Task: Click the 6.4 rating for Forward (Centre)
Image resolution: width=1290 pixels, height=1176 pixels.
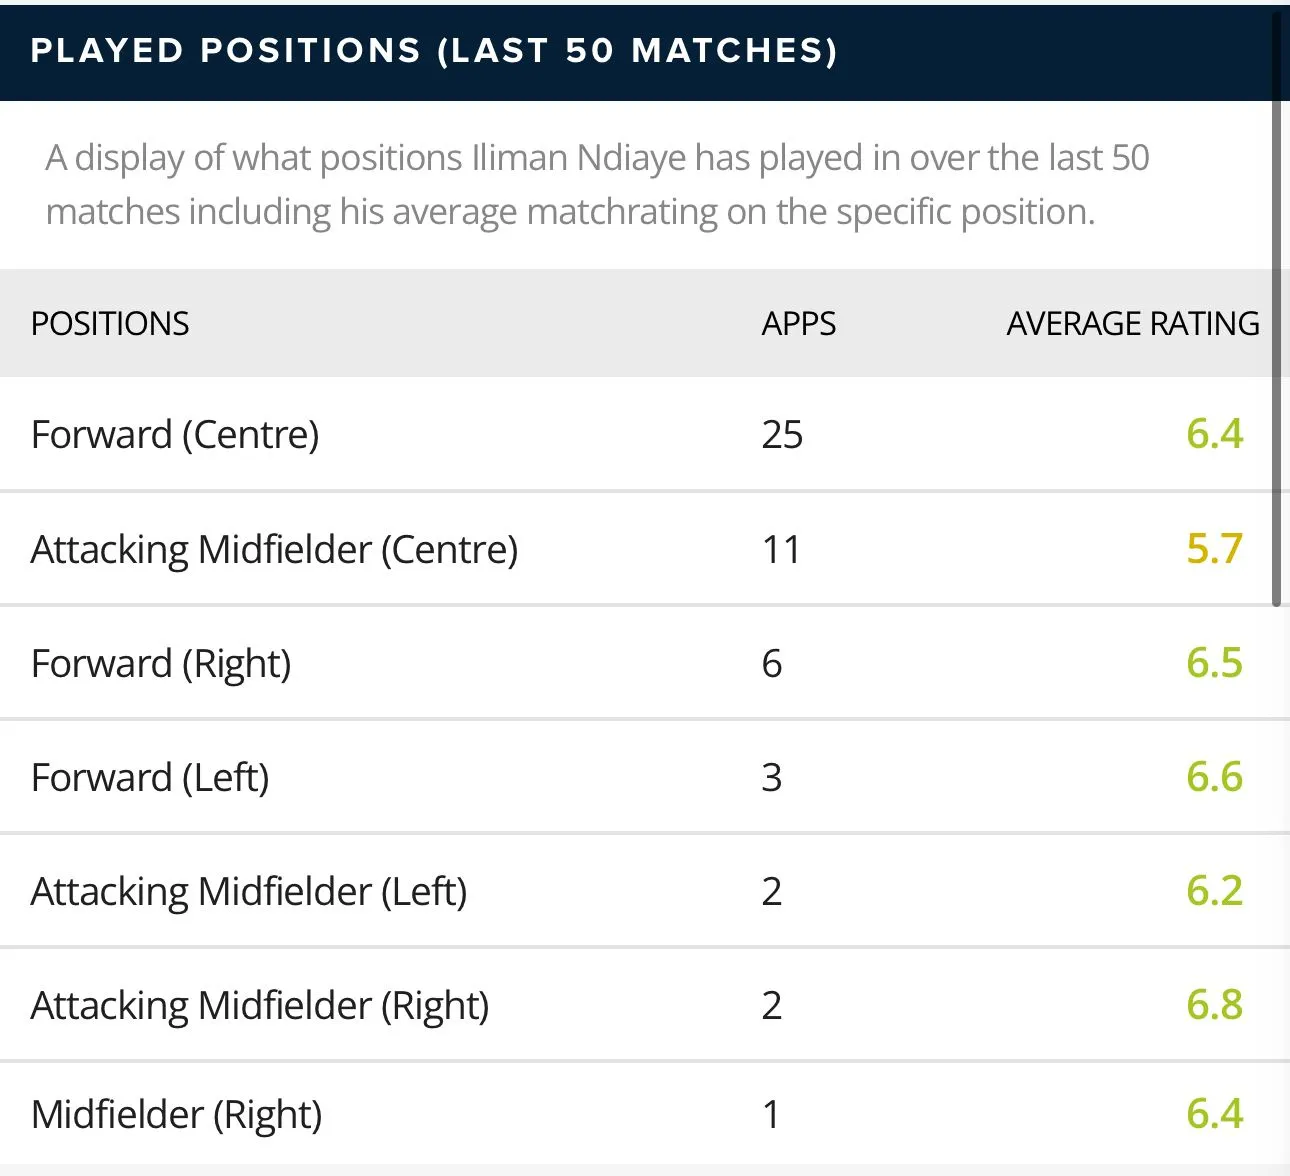Action: [x=1214, y=434]
